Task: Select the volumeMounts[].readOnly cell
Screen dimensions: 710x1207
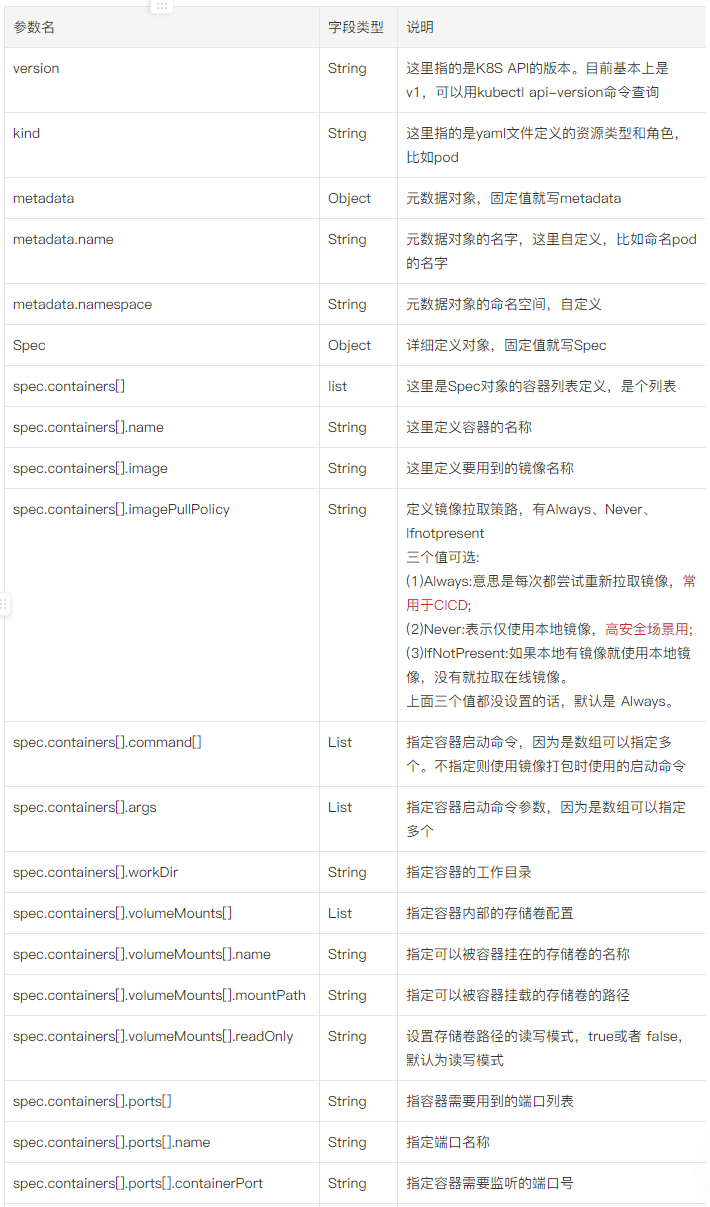Action: 162,1048
